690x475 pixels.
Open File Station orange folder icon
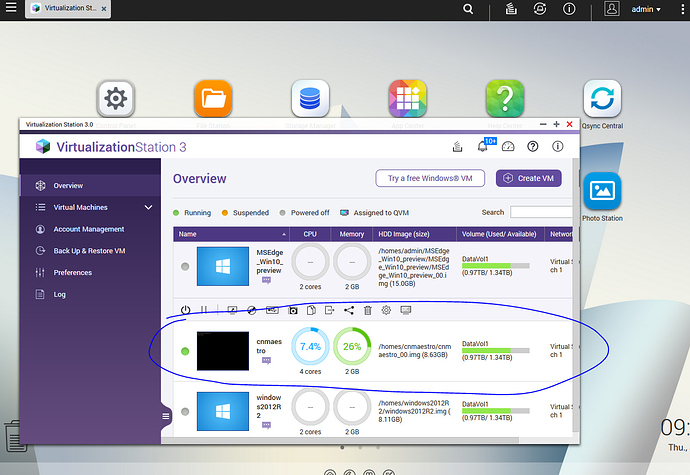pos(213,98)
